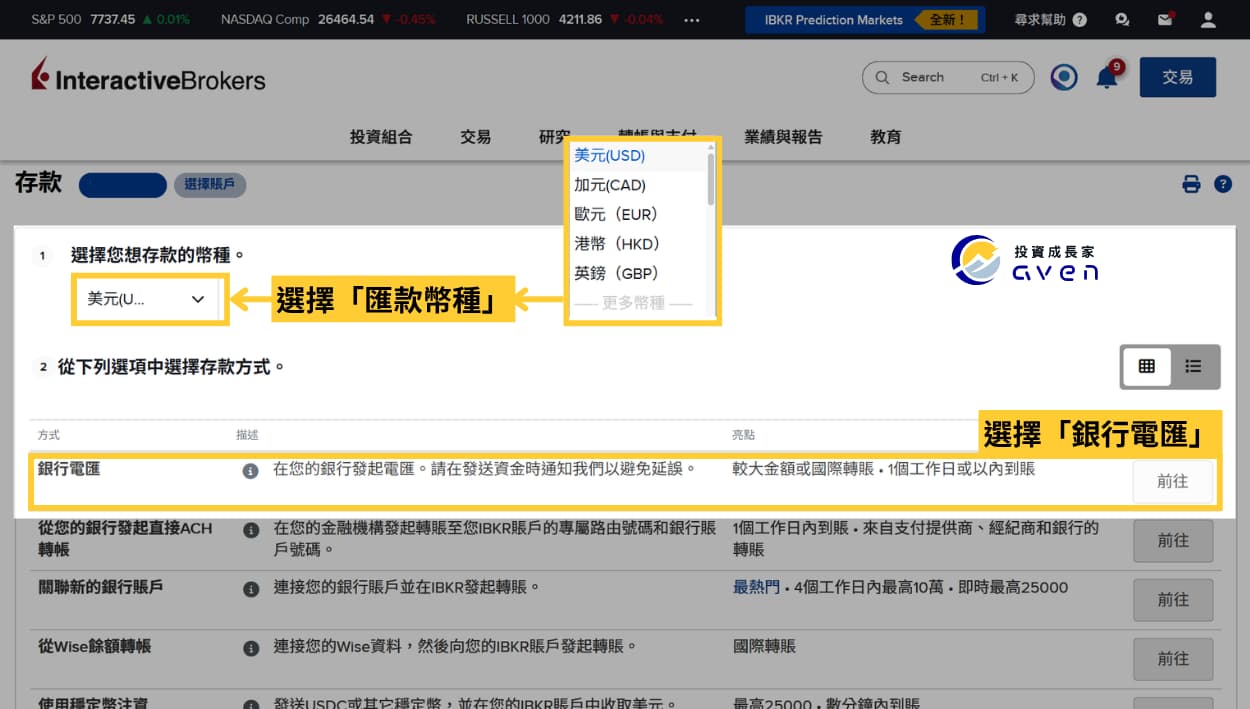Open the IBot circular assistant icon
The width and height of the screenshot is (1250, 709).
tap(1064, 77)
